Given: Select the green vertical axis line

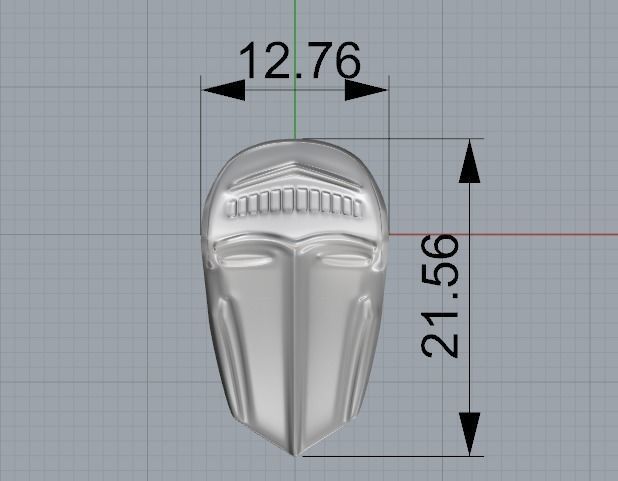Looking at the screenshot, I should (x=295, y=69).
